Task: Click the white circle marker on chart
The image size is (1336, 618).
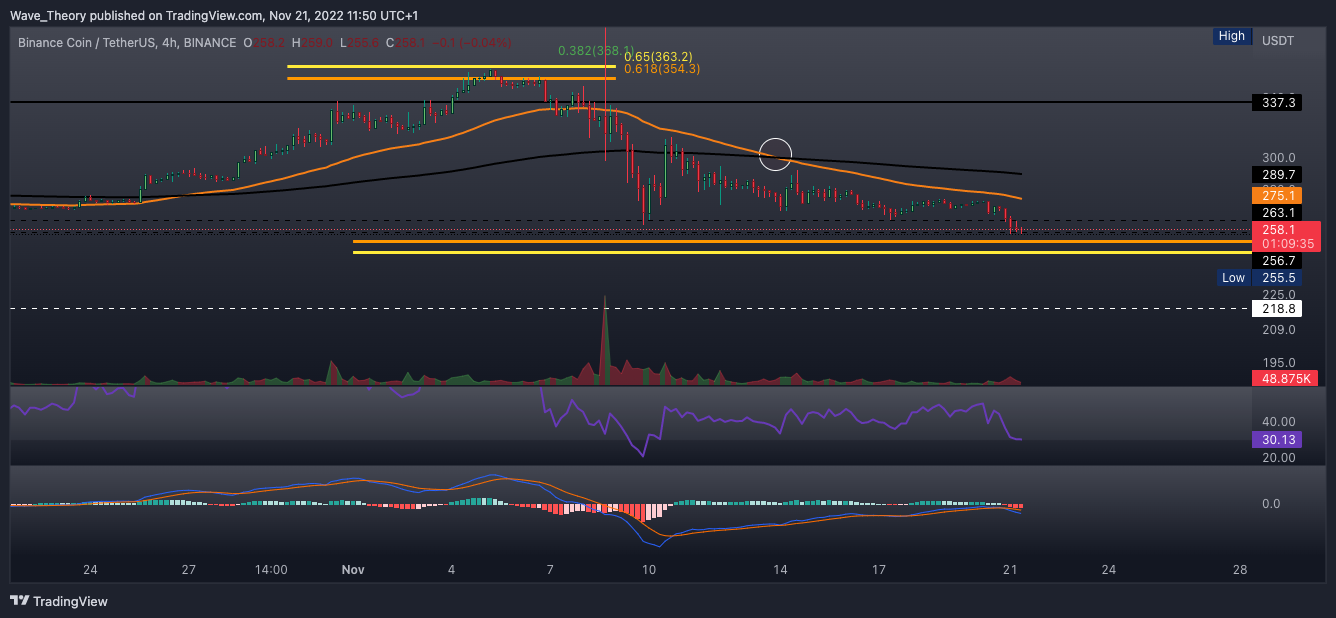Action: [x=775, y=153]
